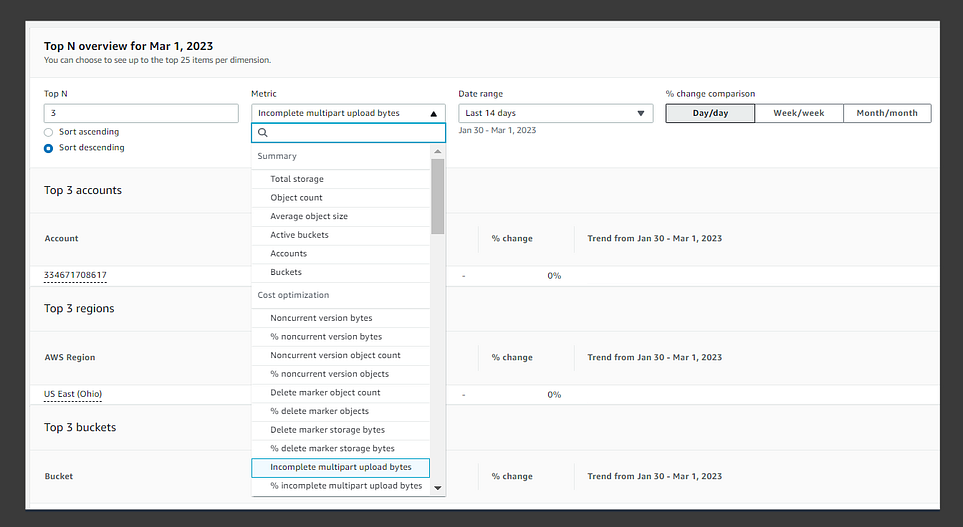Image resolution: width=963 pixels, height=527 pixels.
Task: Select Total storage metric
Action: [297, 179]
